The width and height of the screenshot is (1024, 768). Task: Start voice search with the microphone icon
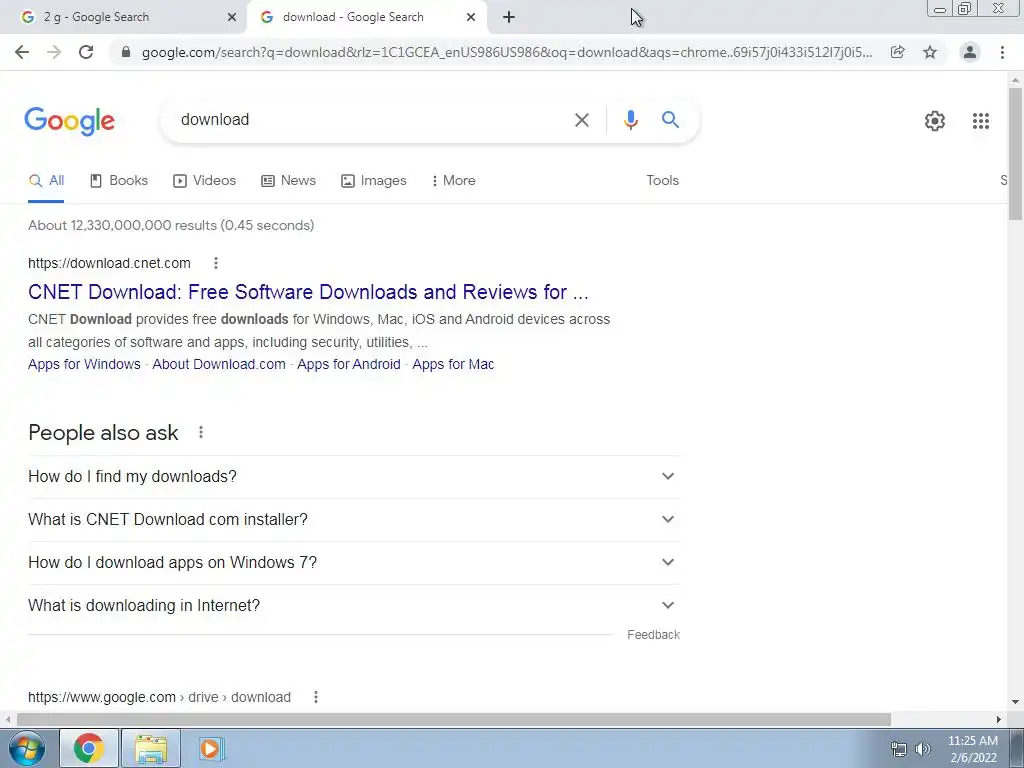630,120
